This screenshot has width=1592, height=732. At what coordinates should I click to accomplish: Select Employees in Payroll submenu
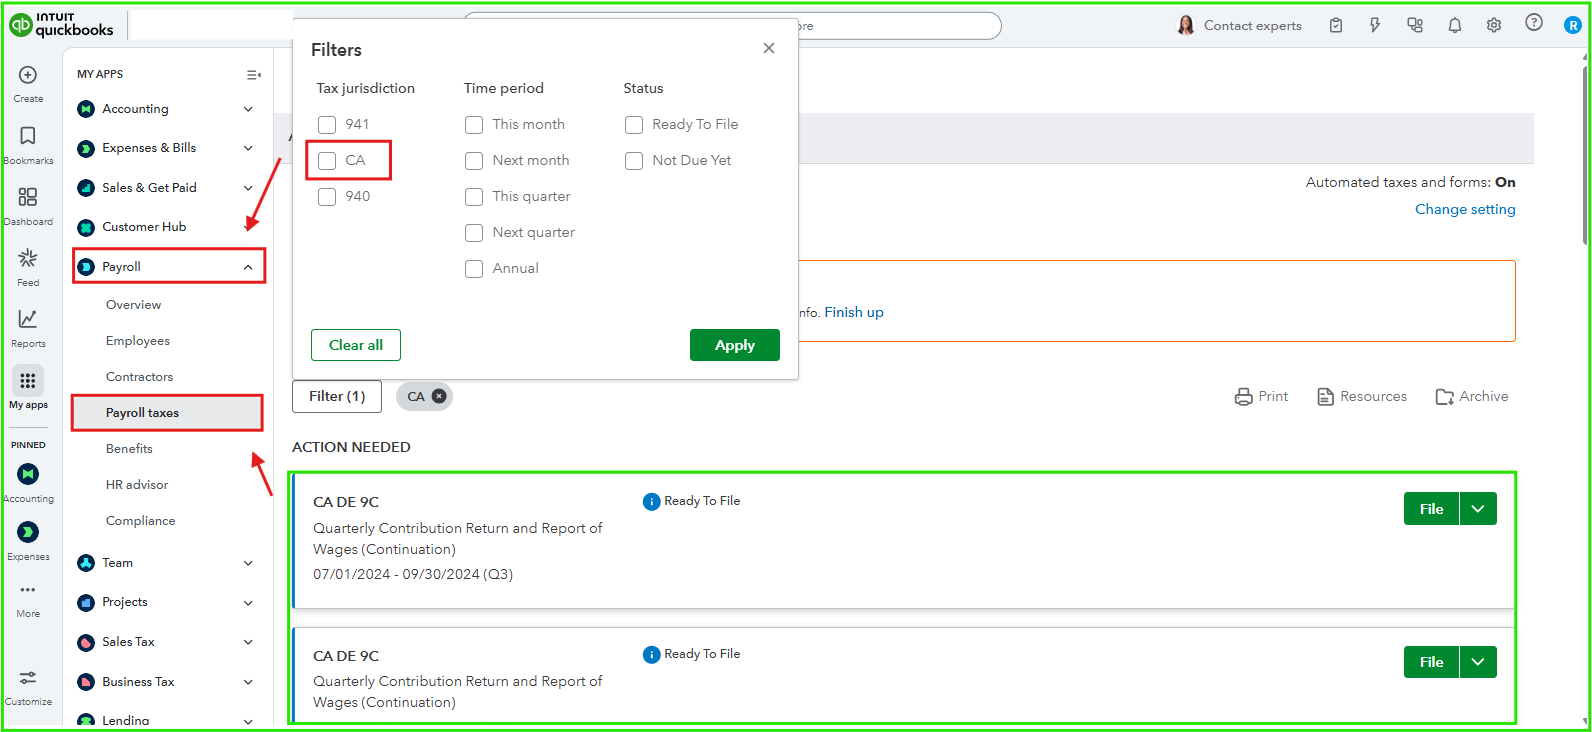[x=138, y=341]
